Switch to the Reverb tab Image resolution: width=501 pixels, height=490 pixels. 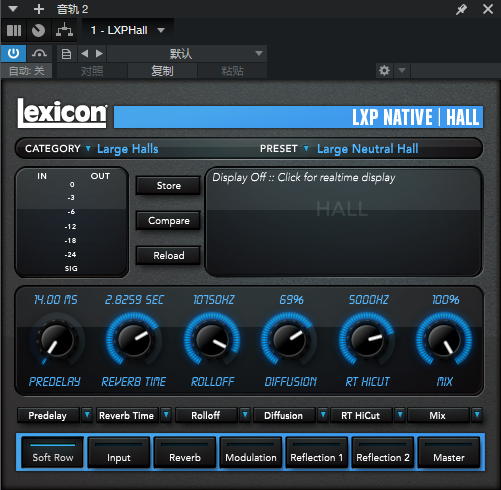185,452
